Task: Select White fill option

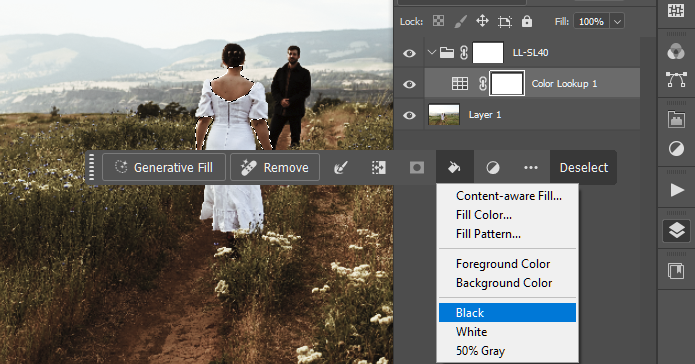Action: [x=508, y=332]
